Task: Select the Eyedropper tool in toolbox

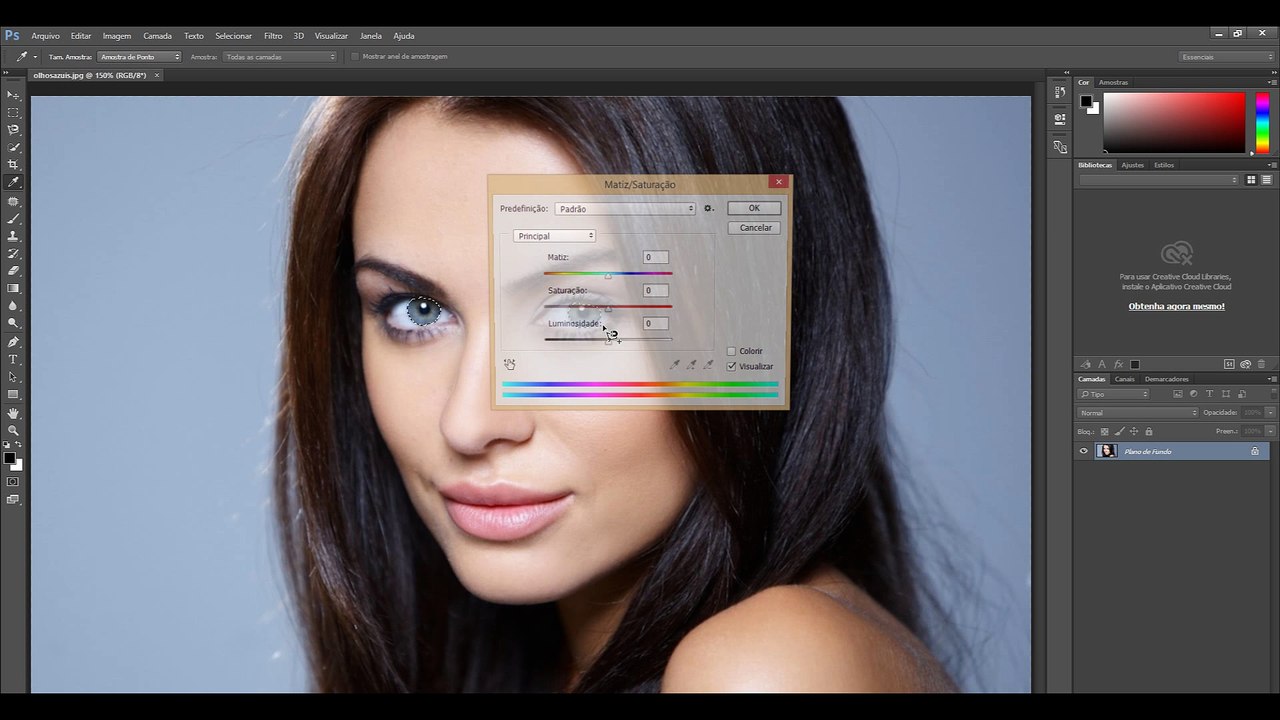Action: click(x=13, y=183)
